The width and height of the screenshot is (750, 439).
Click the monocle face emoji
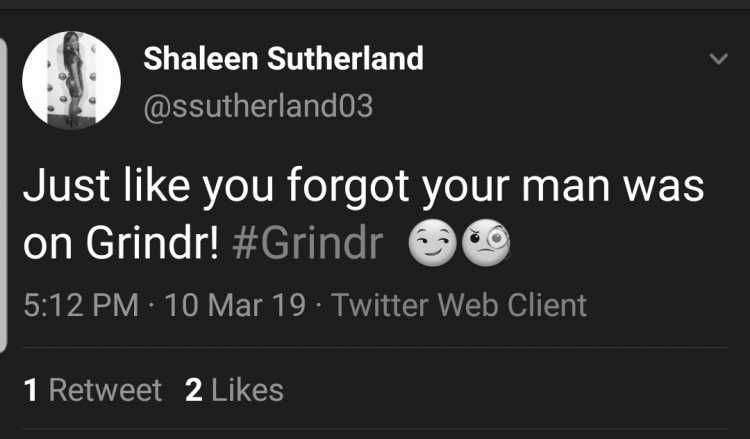[x=486, y=242]
